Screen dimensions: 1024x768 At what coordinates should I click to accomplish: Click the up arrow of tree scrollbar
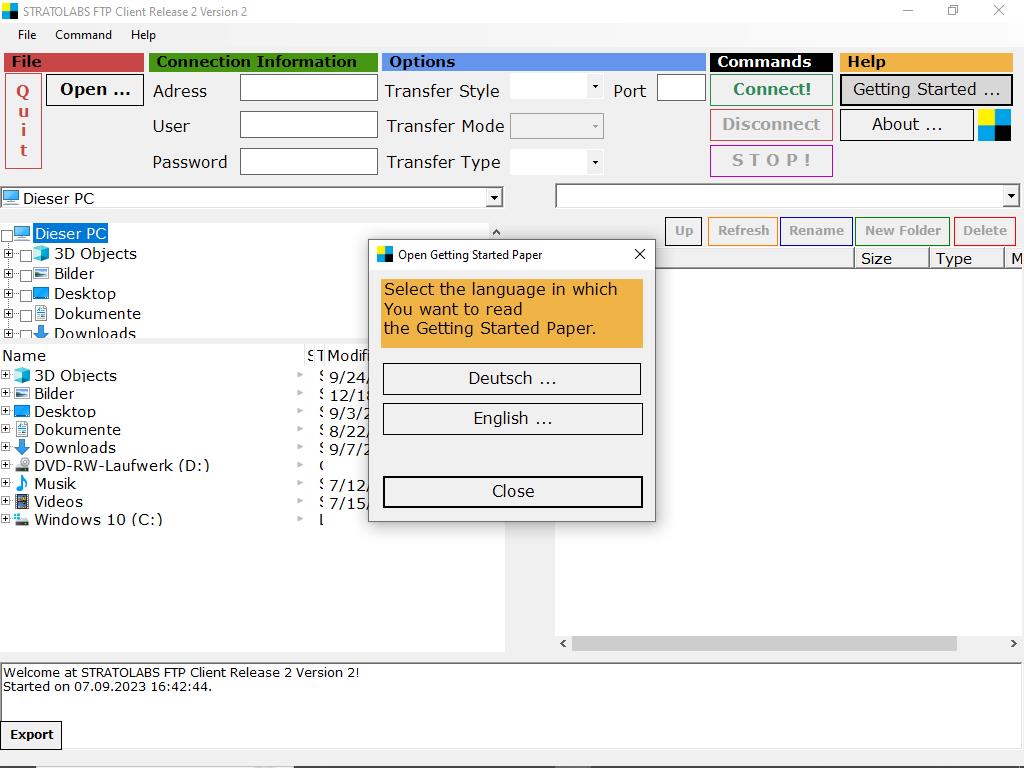coord(496,232)
